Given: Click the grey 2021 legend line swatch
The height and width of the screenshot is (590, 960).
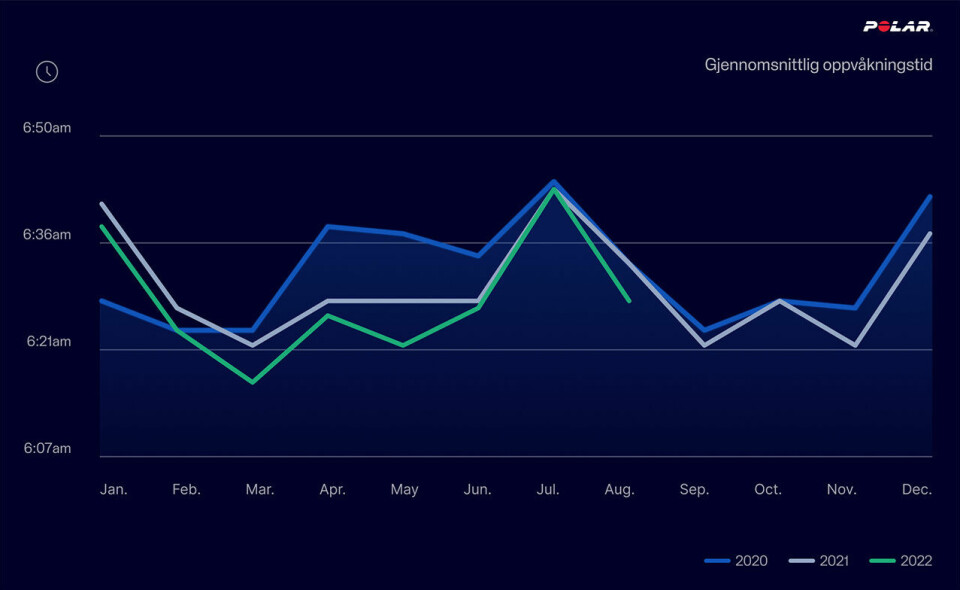Looking at the screenshot, I should (x=800, y=561).
